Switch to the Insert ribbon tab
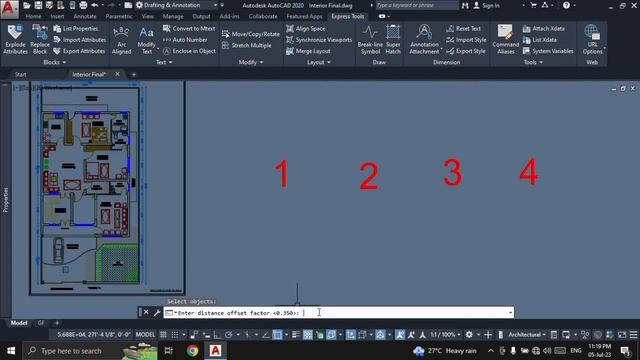640x360 pixels. point(57,16)
